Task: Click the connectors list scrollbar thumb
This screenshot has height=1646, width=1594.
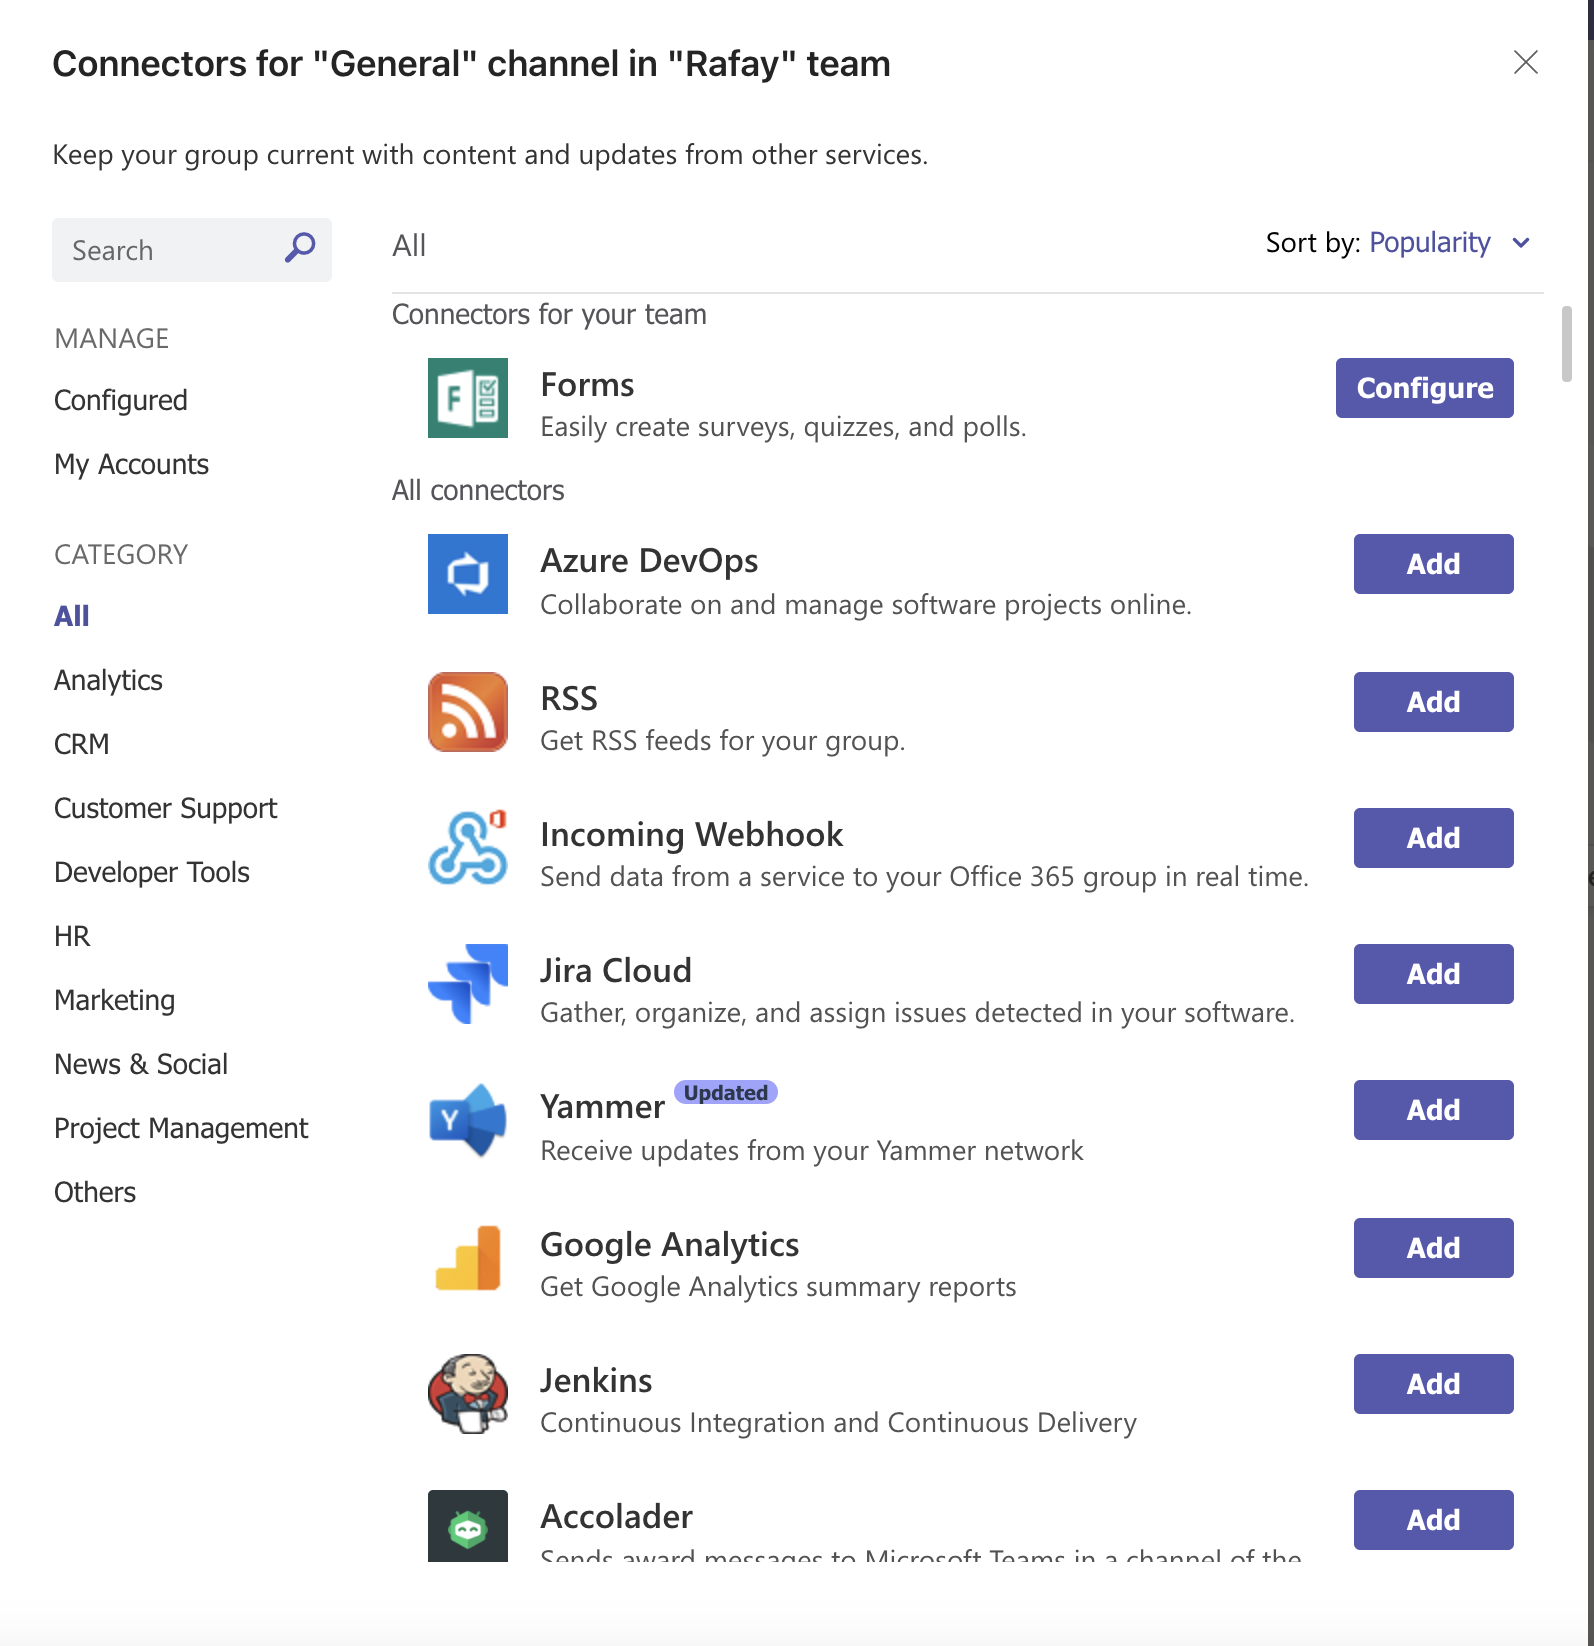Action: tap(1567, 344)
